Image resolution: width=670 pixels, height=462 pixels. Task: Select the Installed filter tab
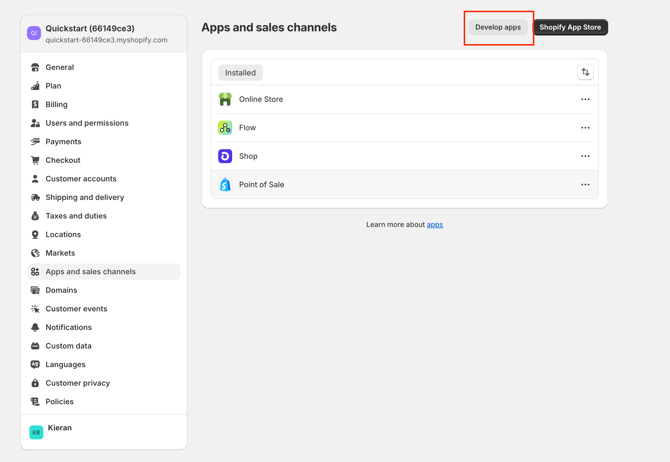point(240,73)
